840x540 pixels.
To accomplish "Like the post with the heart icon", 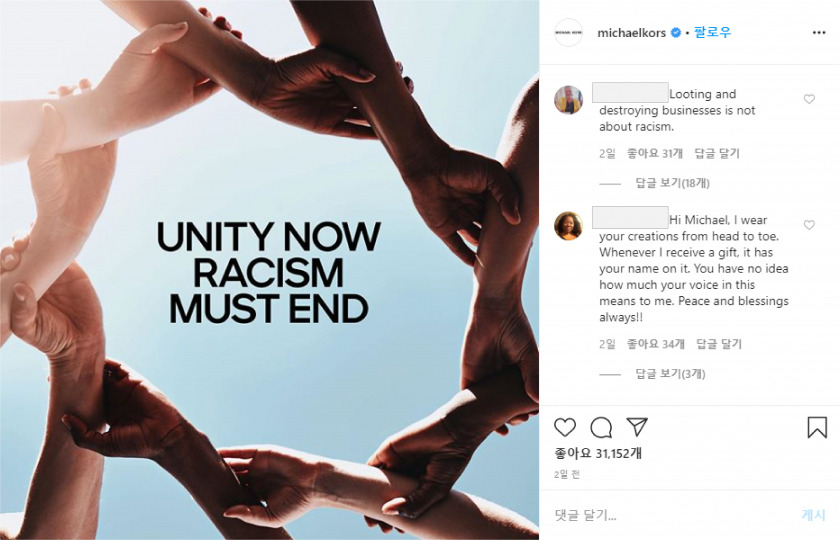I will (x=565, y=428).
